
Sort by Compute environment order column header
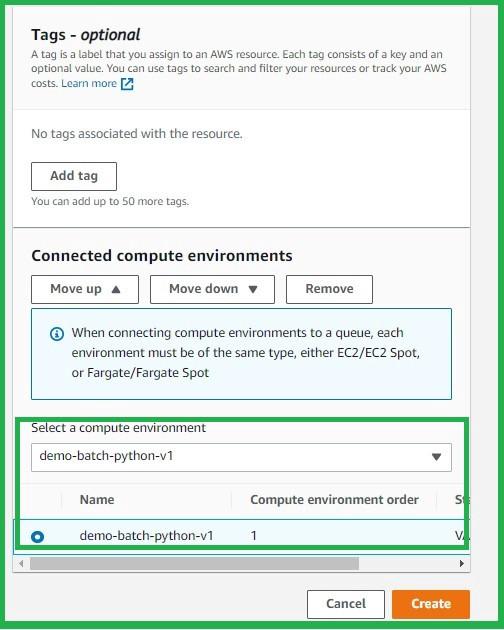(x=334, y=500)
